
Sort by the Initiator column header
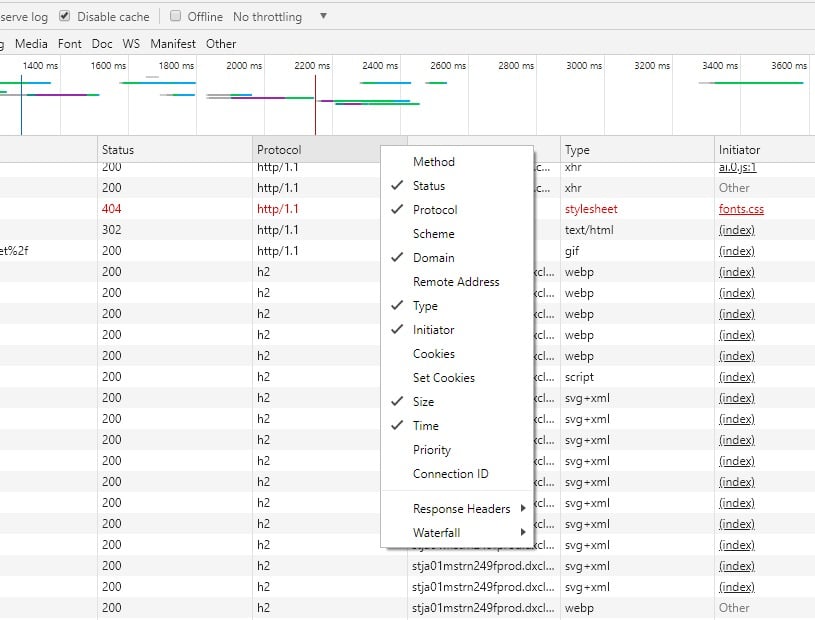(739, 150)
